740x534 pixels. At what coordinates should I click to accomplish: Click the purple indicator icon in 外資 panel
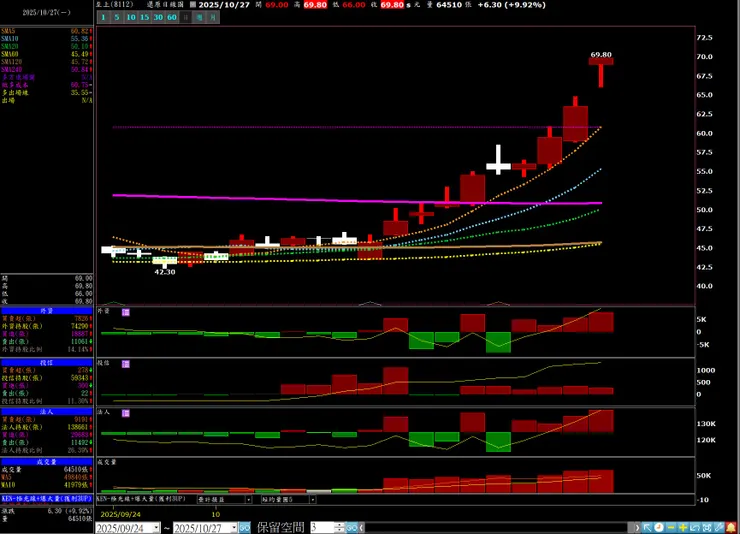126,312
